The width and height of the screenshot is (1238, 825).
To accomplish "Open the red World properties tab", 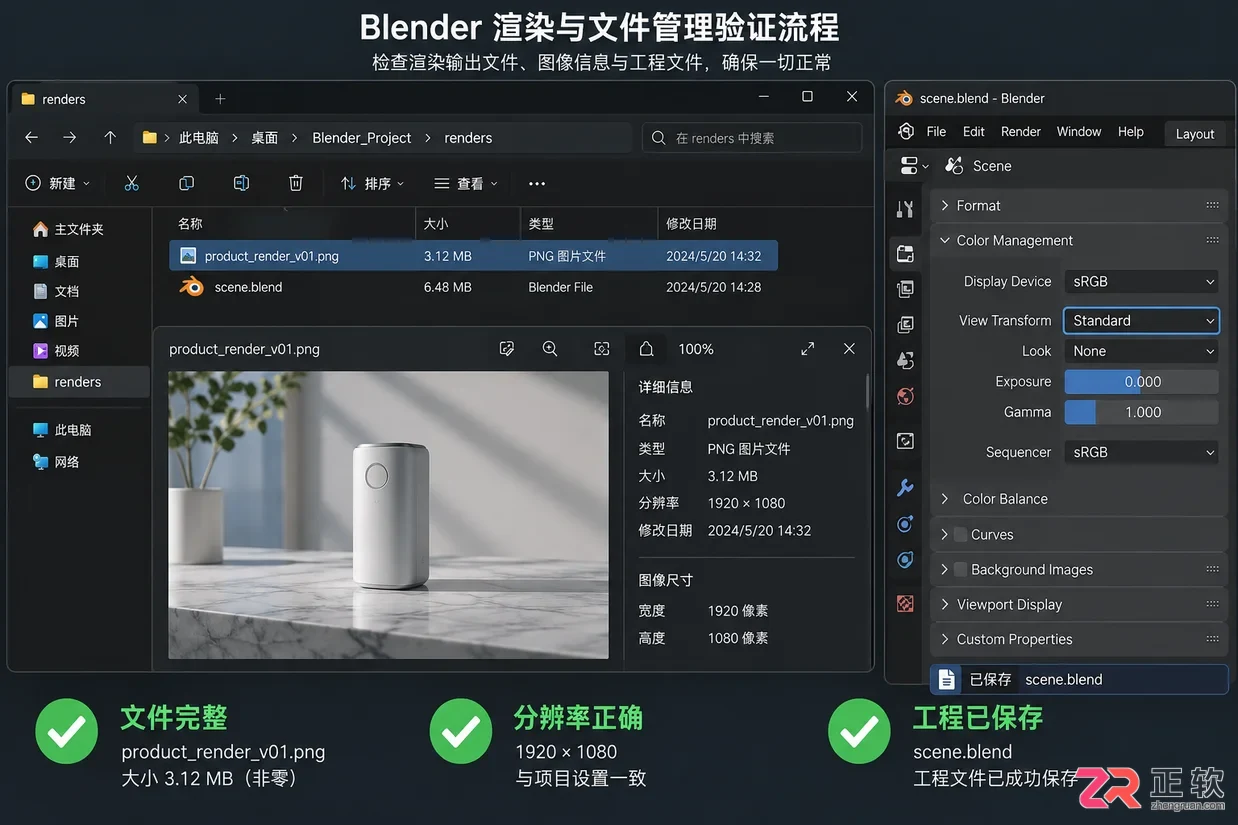I will (905, 396).
